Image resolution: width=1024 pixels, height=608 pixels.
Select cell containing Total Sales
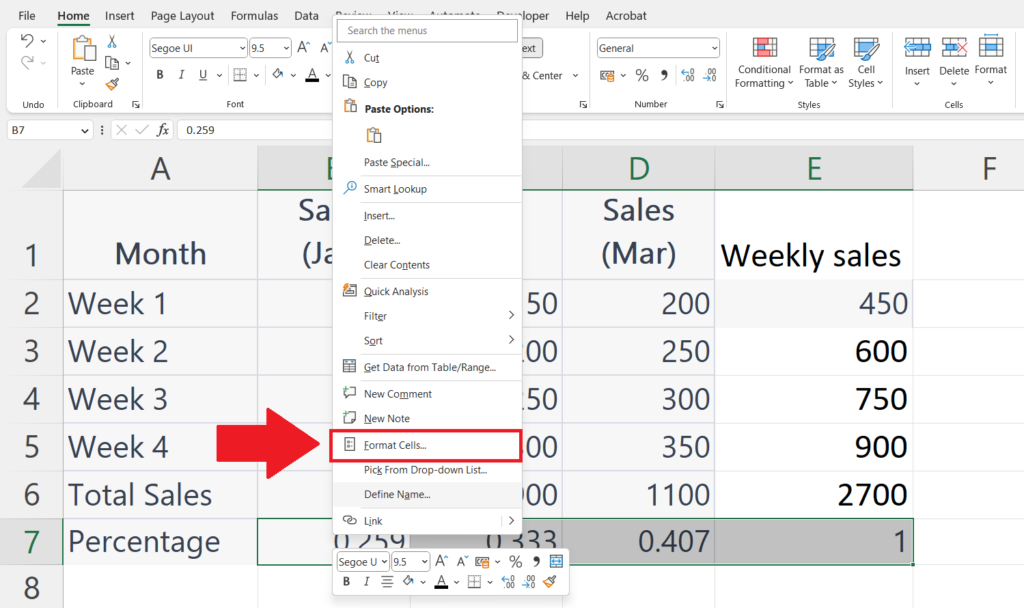click(160, 494)
